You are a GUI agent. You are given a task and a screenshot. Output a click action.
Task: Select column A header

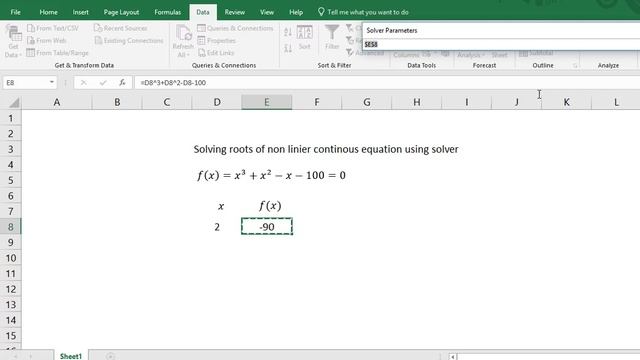pyautogui.click(x=57, y=102)
